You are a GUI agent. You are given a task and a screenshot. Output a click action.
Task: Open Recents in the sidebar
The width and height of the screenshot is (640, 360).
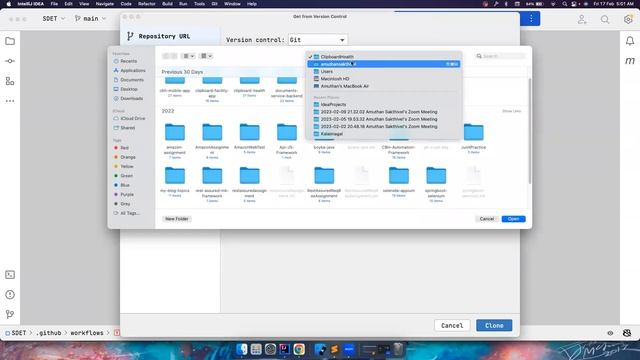(x=128, y=61)
